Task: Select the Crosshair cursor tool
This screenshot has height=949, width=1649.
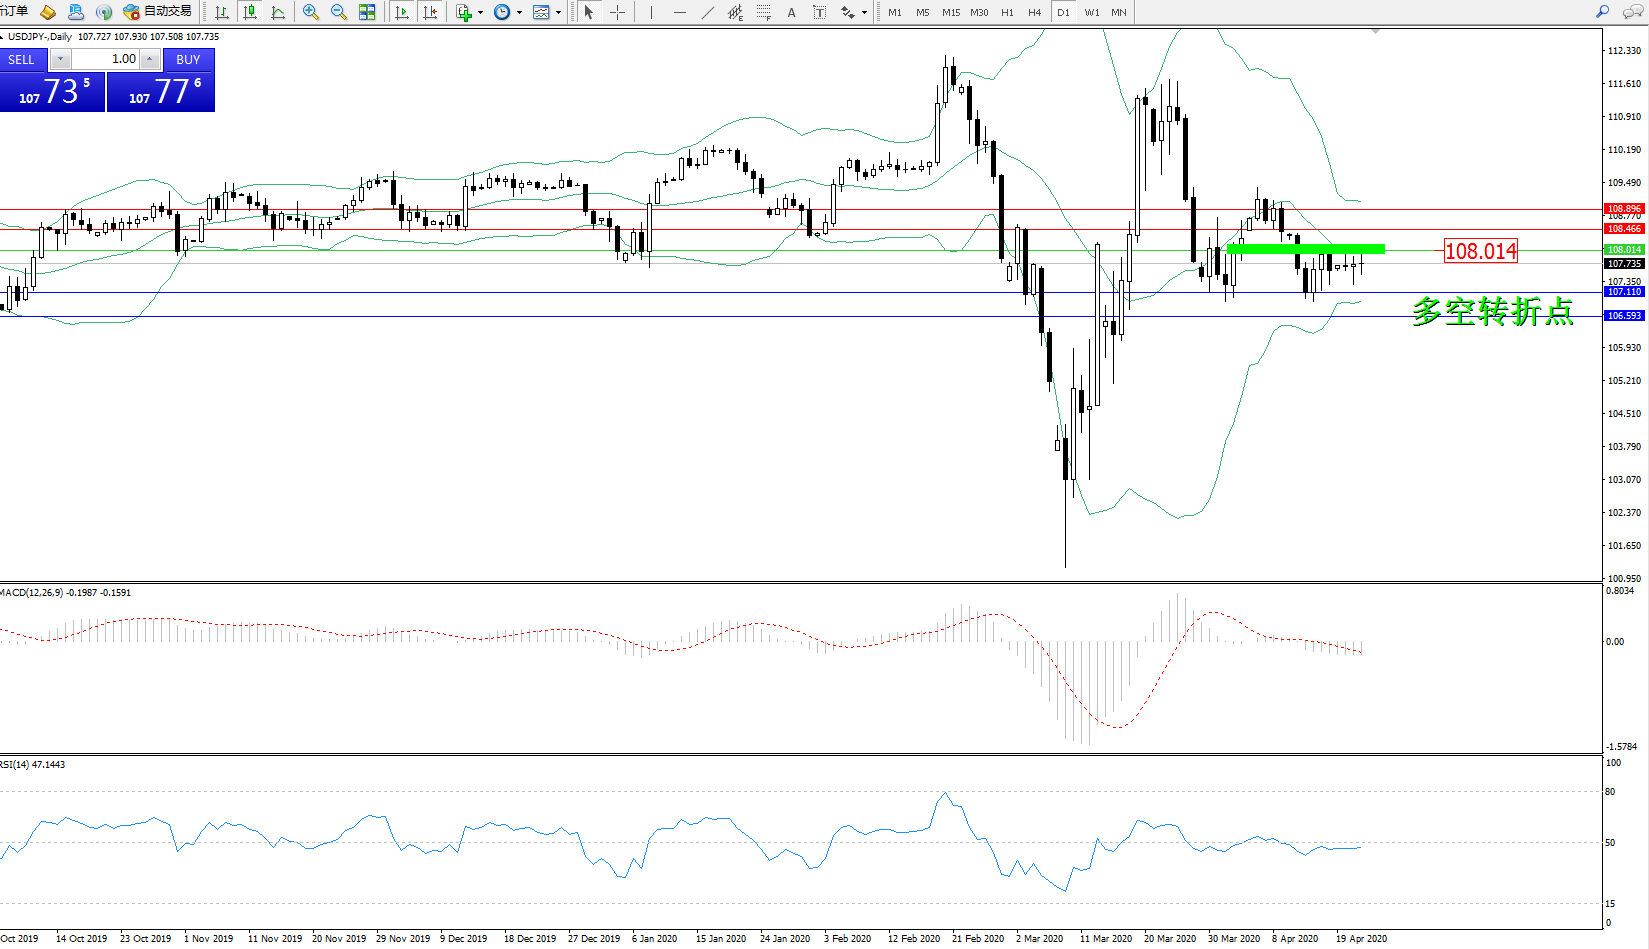Action: pyautogui.click(x=618, y=12)
